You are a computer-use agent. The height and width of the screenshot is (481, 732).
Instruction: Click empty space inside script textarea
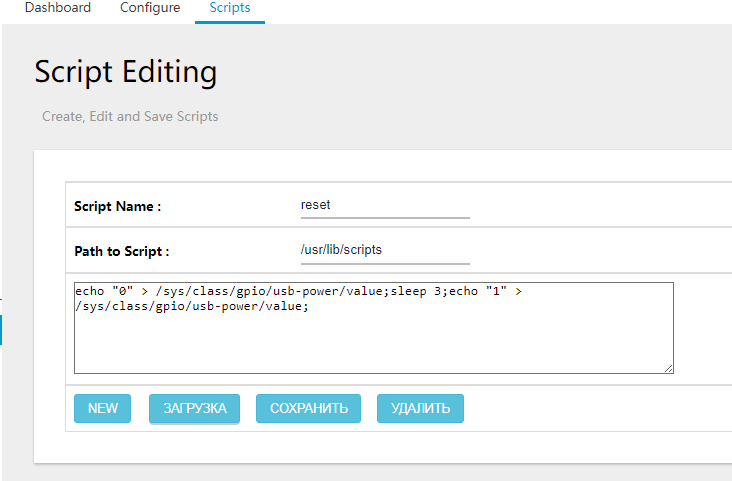click(x=373, y=346)
